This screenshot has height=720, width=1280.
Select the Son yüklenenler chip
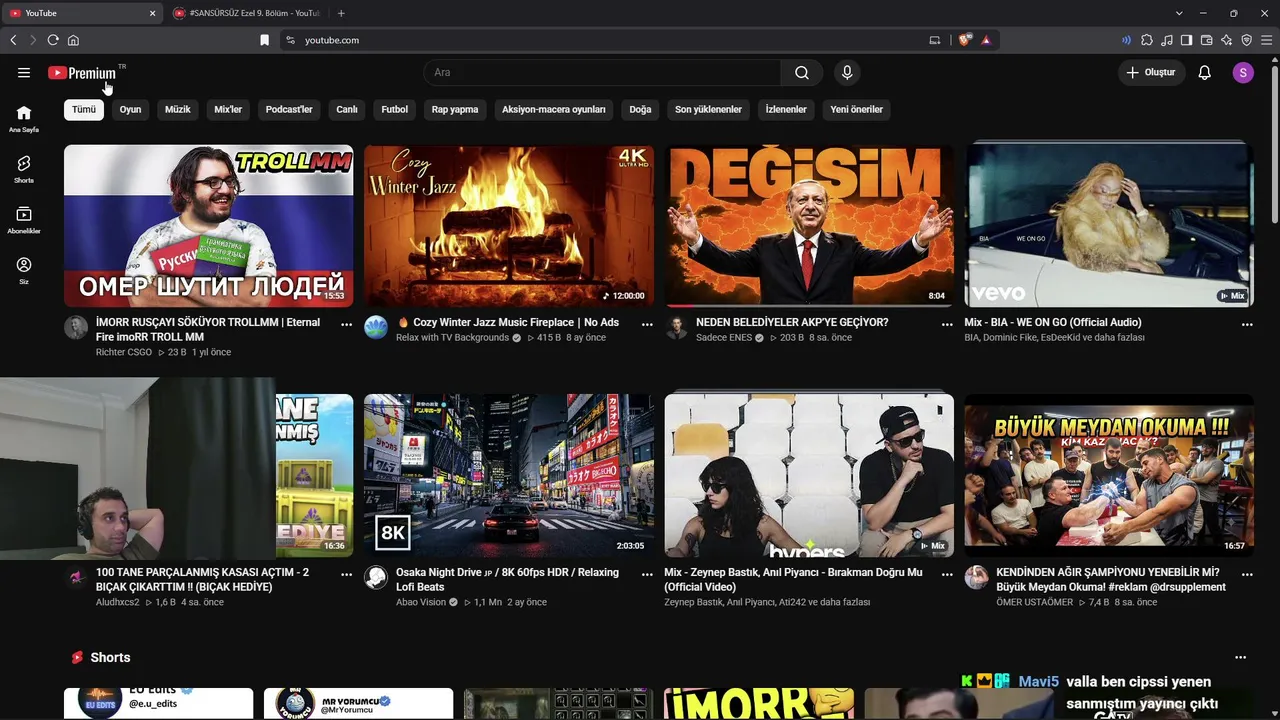coord(708,109)
